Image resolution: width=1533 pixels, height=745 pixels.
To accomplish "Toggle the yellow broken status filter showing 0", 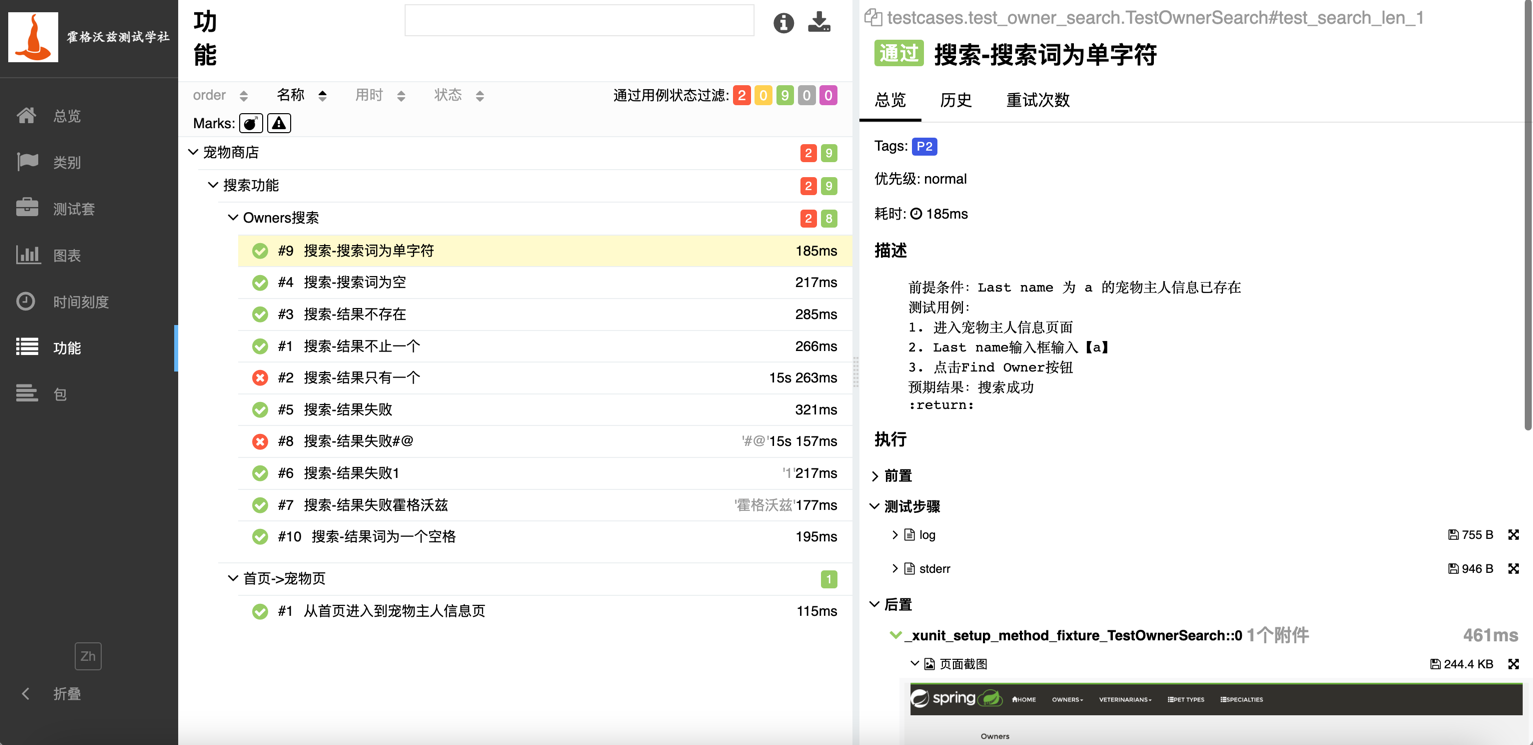I will coord(763,96).
